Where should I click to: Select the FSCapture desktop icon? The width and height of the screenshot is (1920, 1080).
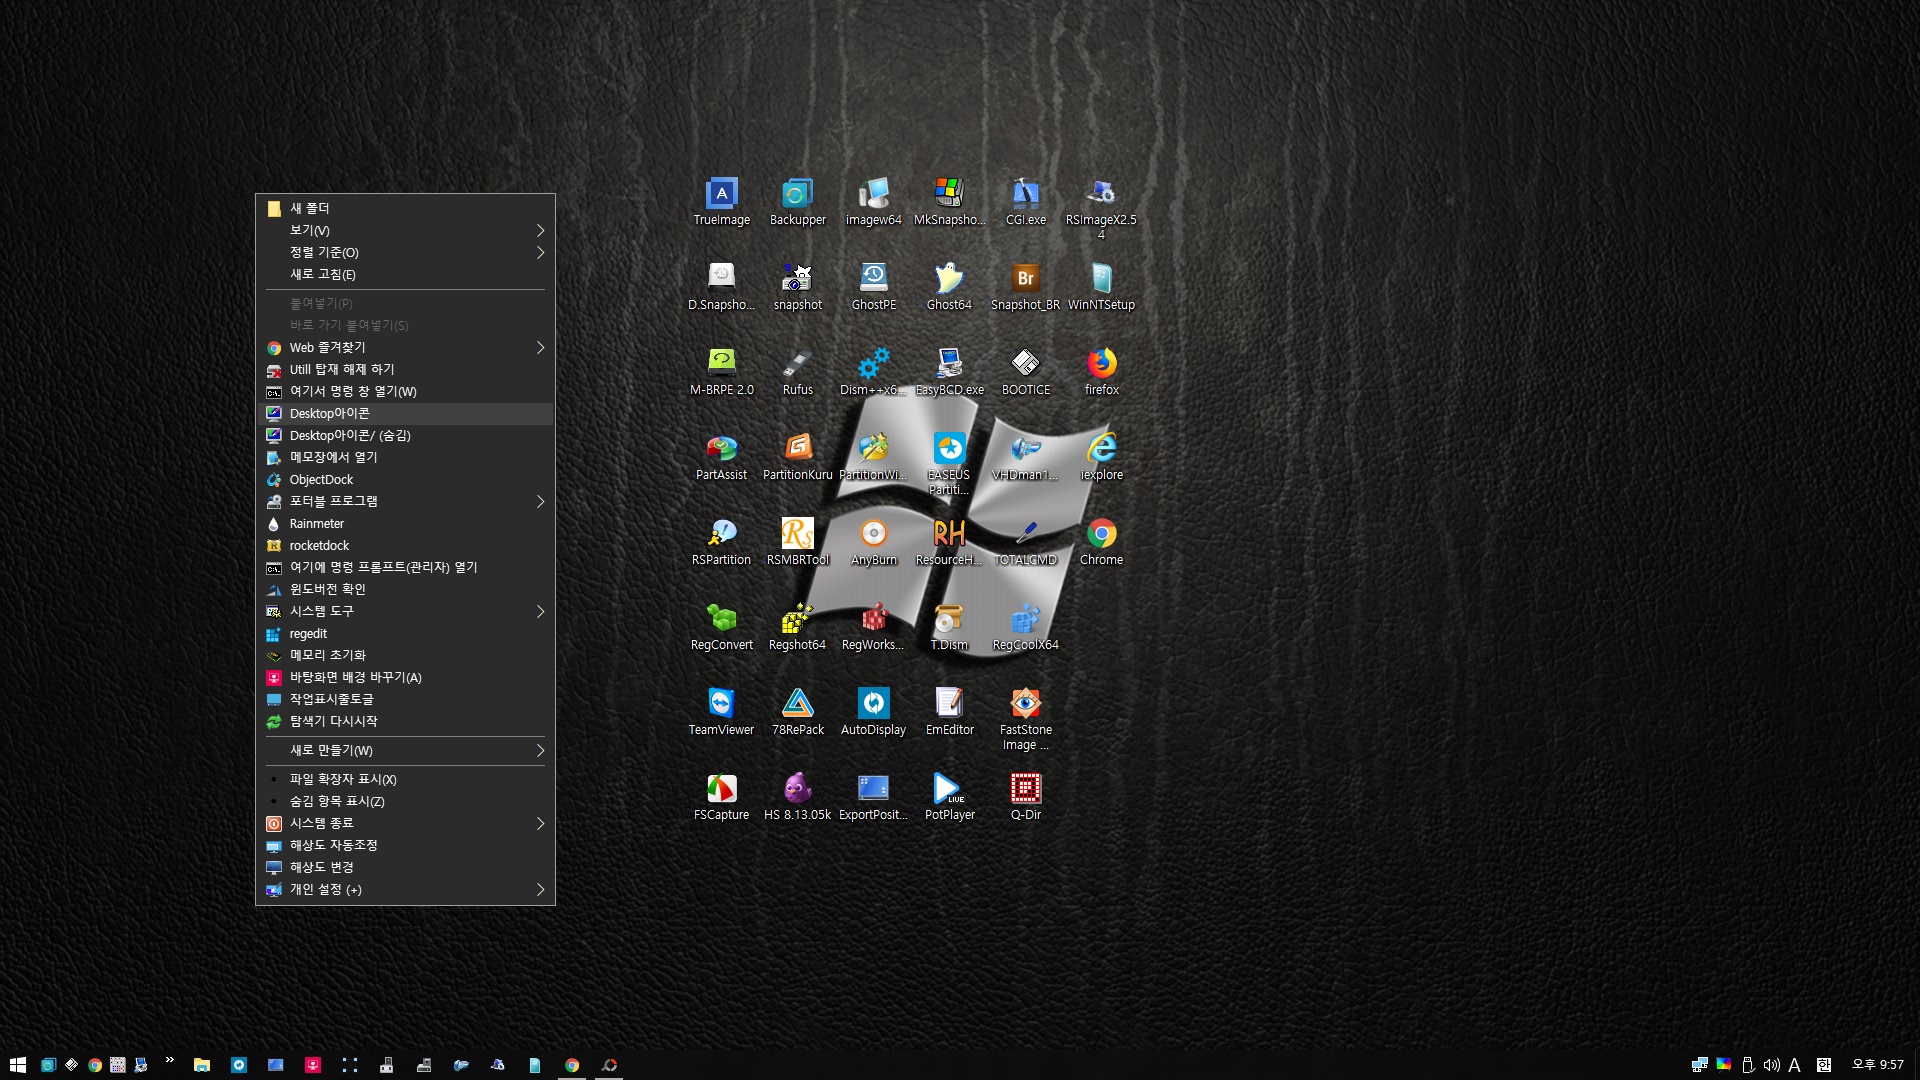(721, 796)
